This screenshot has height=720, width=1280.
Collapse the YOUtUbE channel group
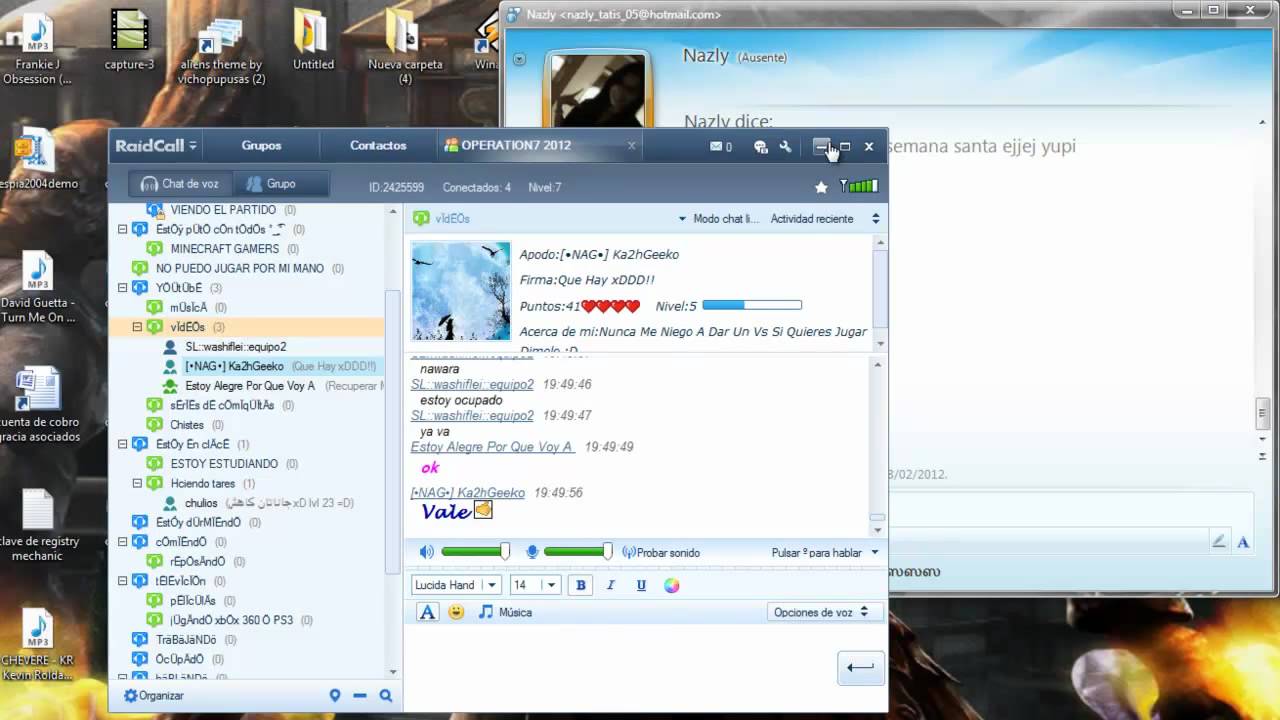123,288
